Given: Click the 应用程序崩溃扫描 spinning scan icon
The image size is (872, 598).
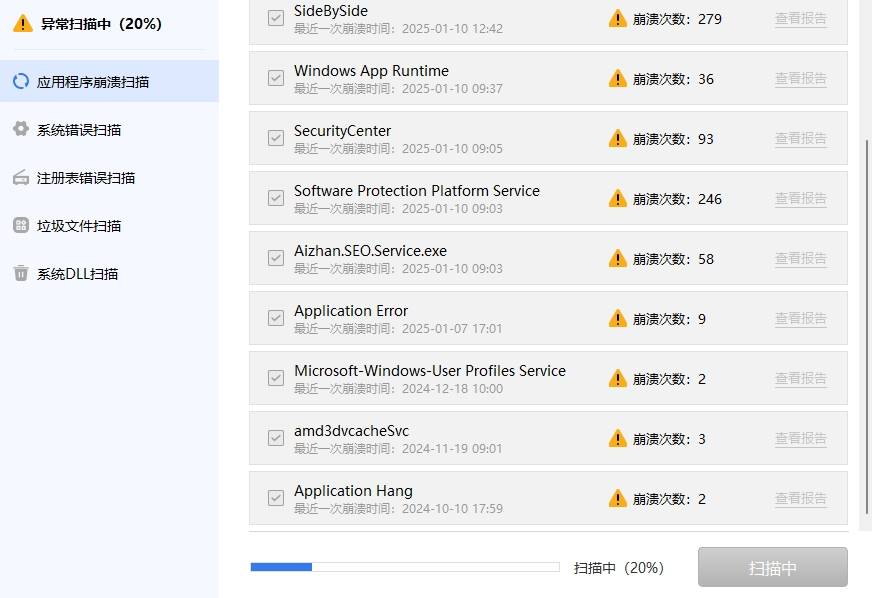Looking at the screenshot, I should click(20, 81).
